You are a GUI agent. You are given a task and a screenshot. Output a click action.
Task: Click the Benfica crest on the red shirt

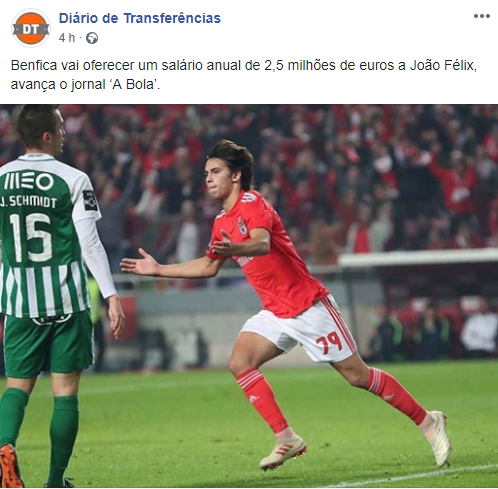(242, 225)
